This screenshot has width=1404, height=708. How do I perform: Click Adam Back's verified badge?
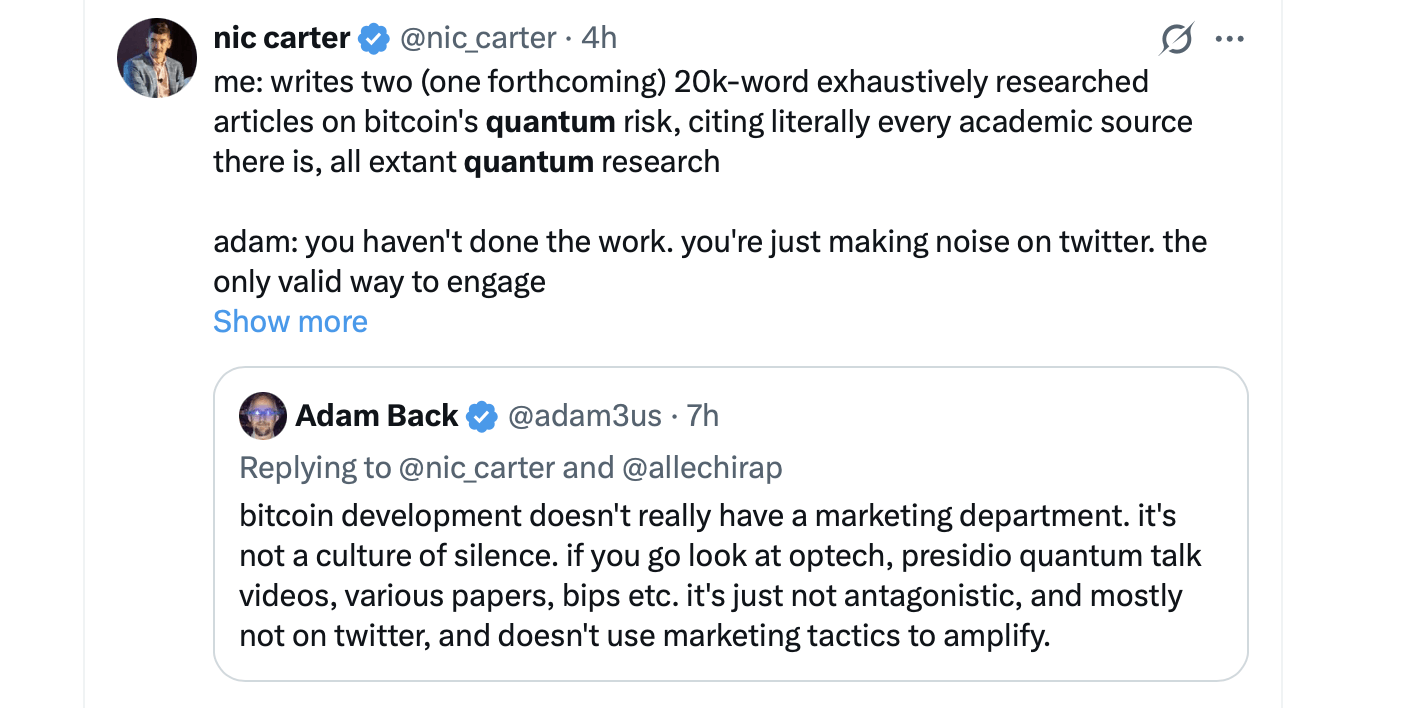pos(482,416)
